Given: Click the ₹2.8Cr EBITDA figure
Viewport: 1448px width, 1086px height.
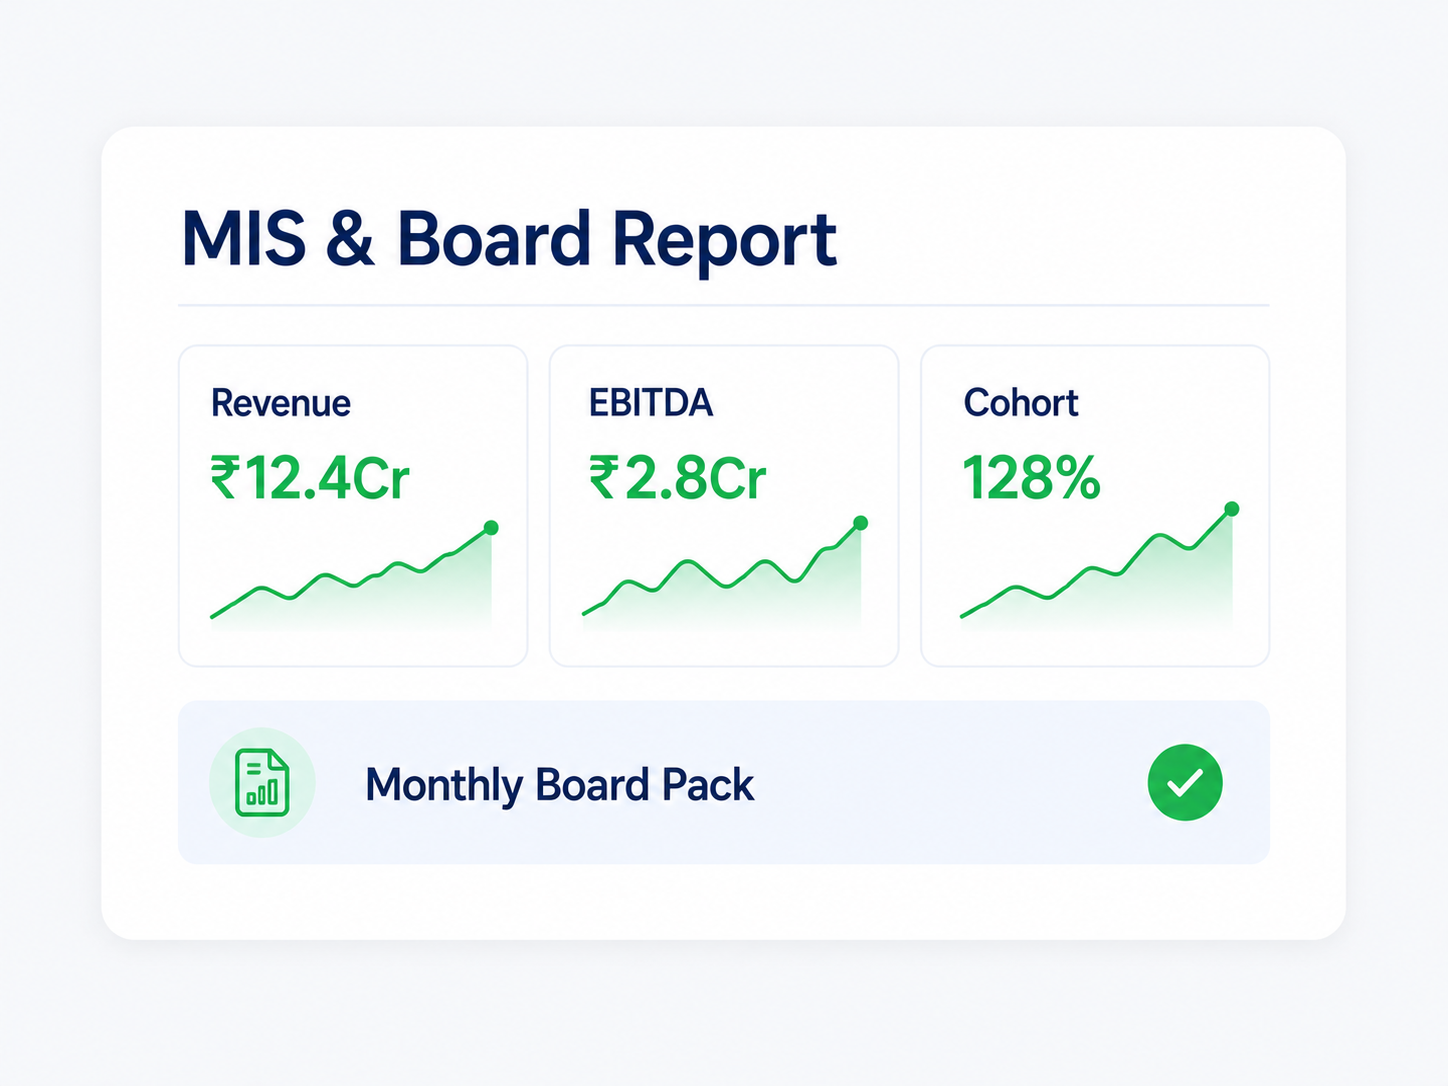Looking at the screenshot, I should point(677,477).
